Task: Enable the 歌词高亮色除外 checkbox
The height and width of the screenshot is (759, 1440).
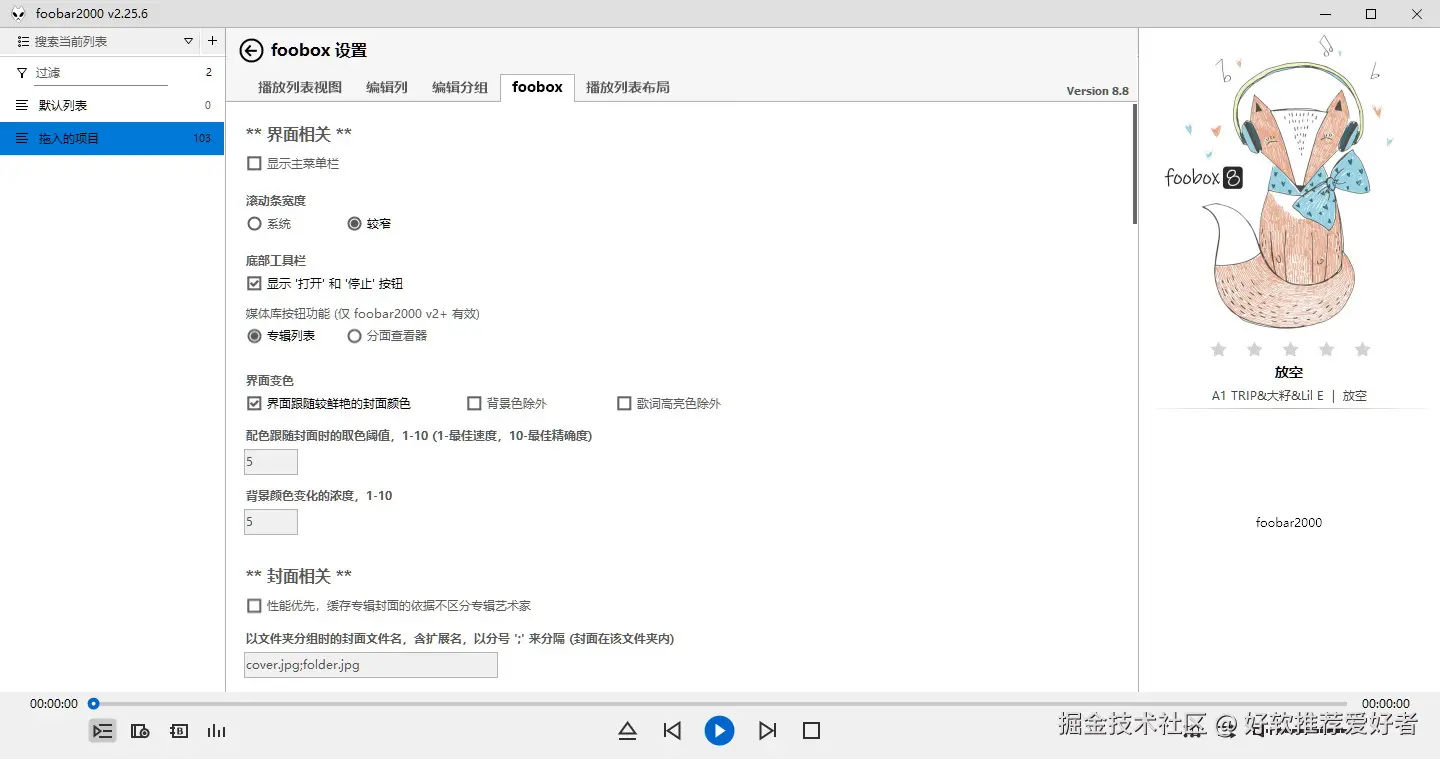Action: pyautogui.click(x=625, y=403)
